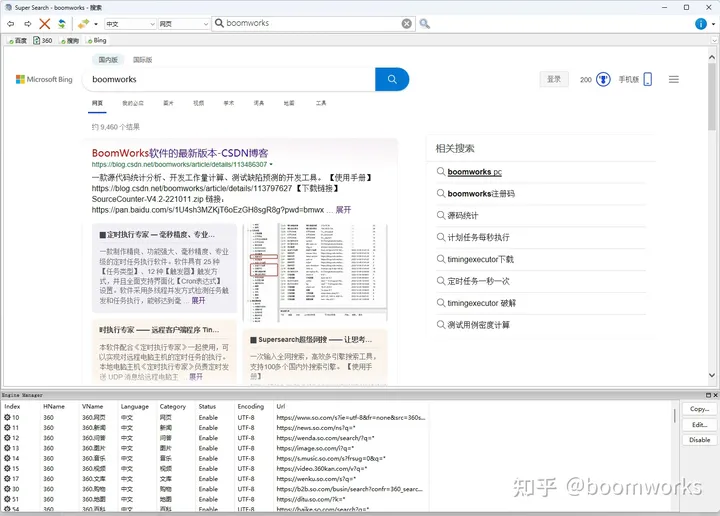Viewport: 720px width, 516px height.
Task: Expand the URL arrow under result title
Action: click(271, 164)
